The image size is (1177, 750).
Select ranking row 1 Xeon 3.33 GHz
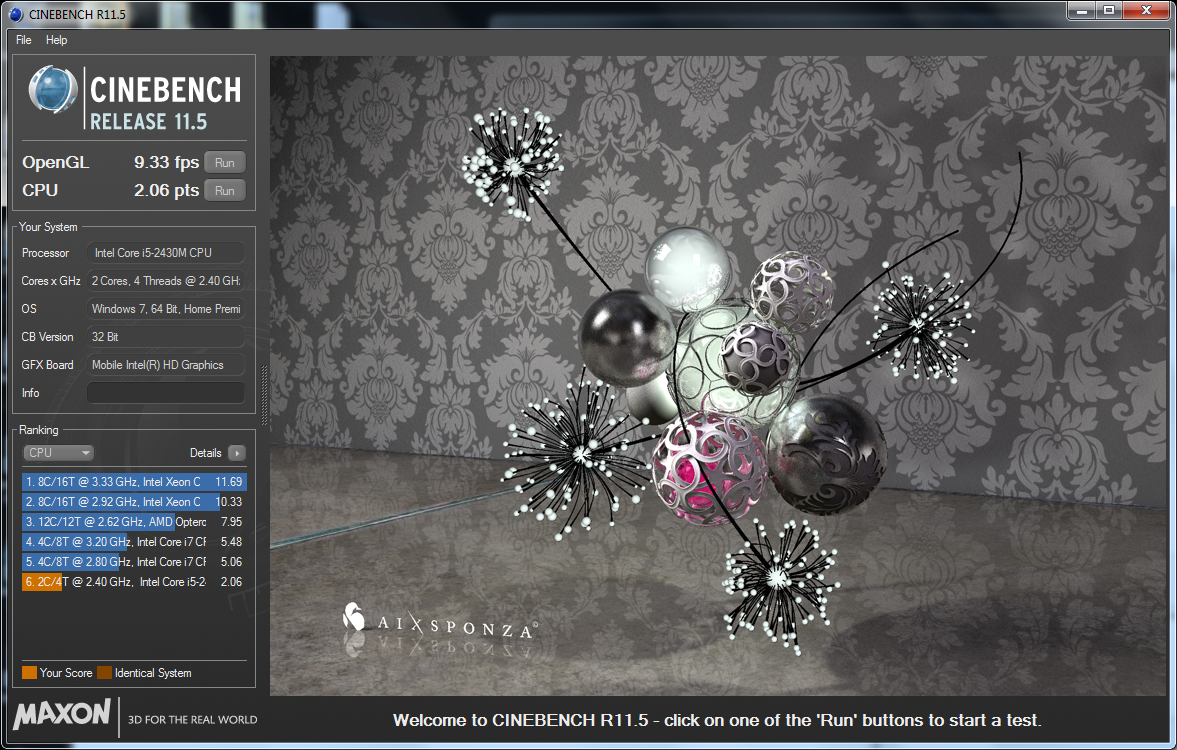(x=134, y=481)
